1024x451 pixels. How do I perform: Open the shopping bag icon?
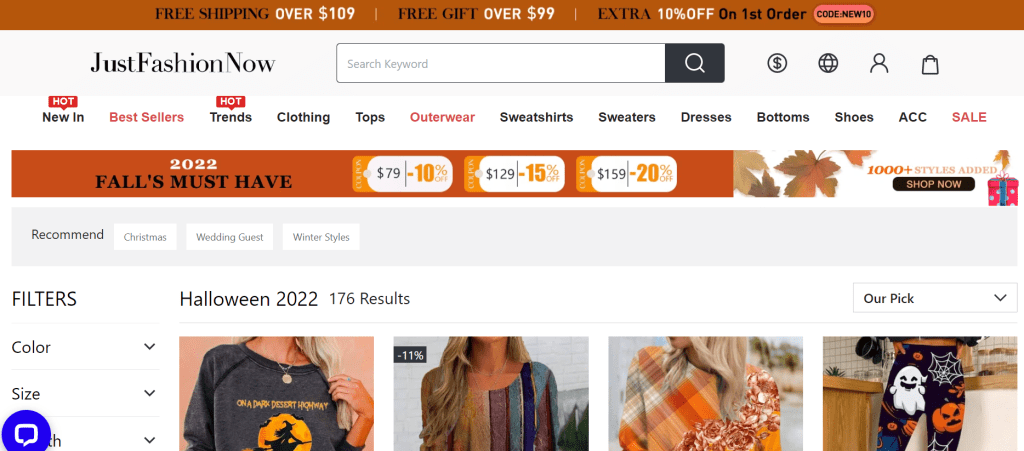pyautogui.click(x=930, y=64)
